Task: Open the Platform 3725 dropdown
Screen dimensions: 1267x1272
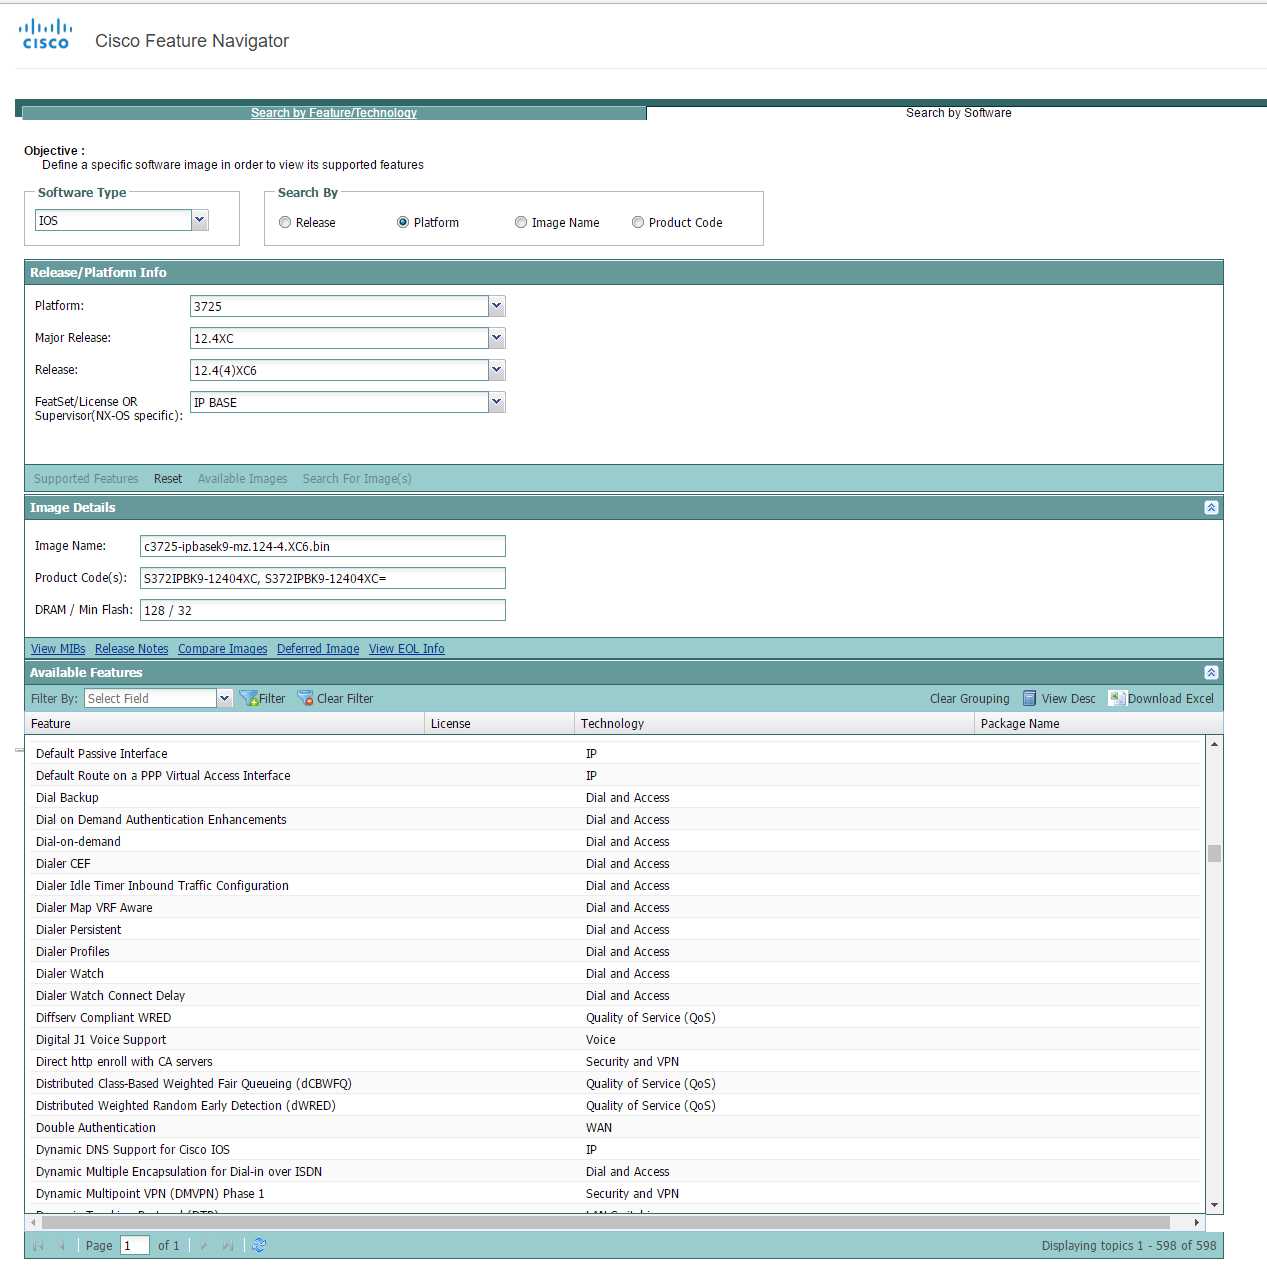Action: tap(497, 306)
